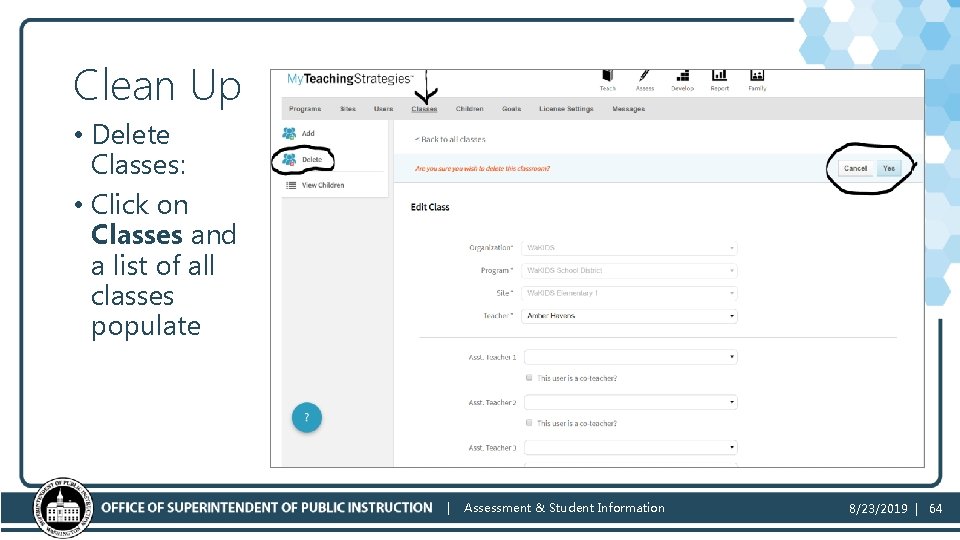
Task: Click the slide date 8/23/2019
Action: (x=878, y=508)
